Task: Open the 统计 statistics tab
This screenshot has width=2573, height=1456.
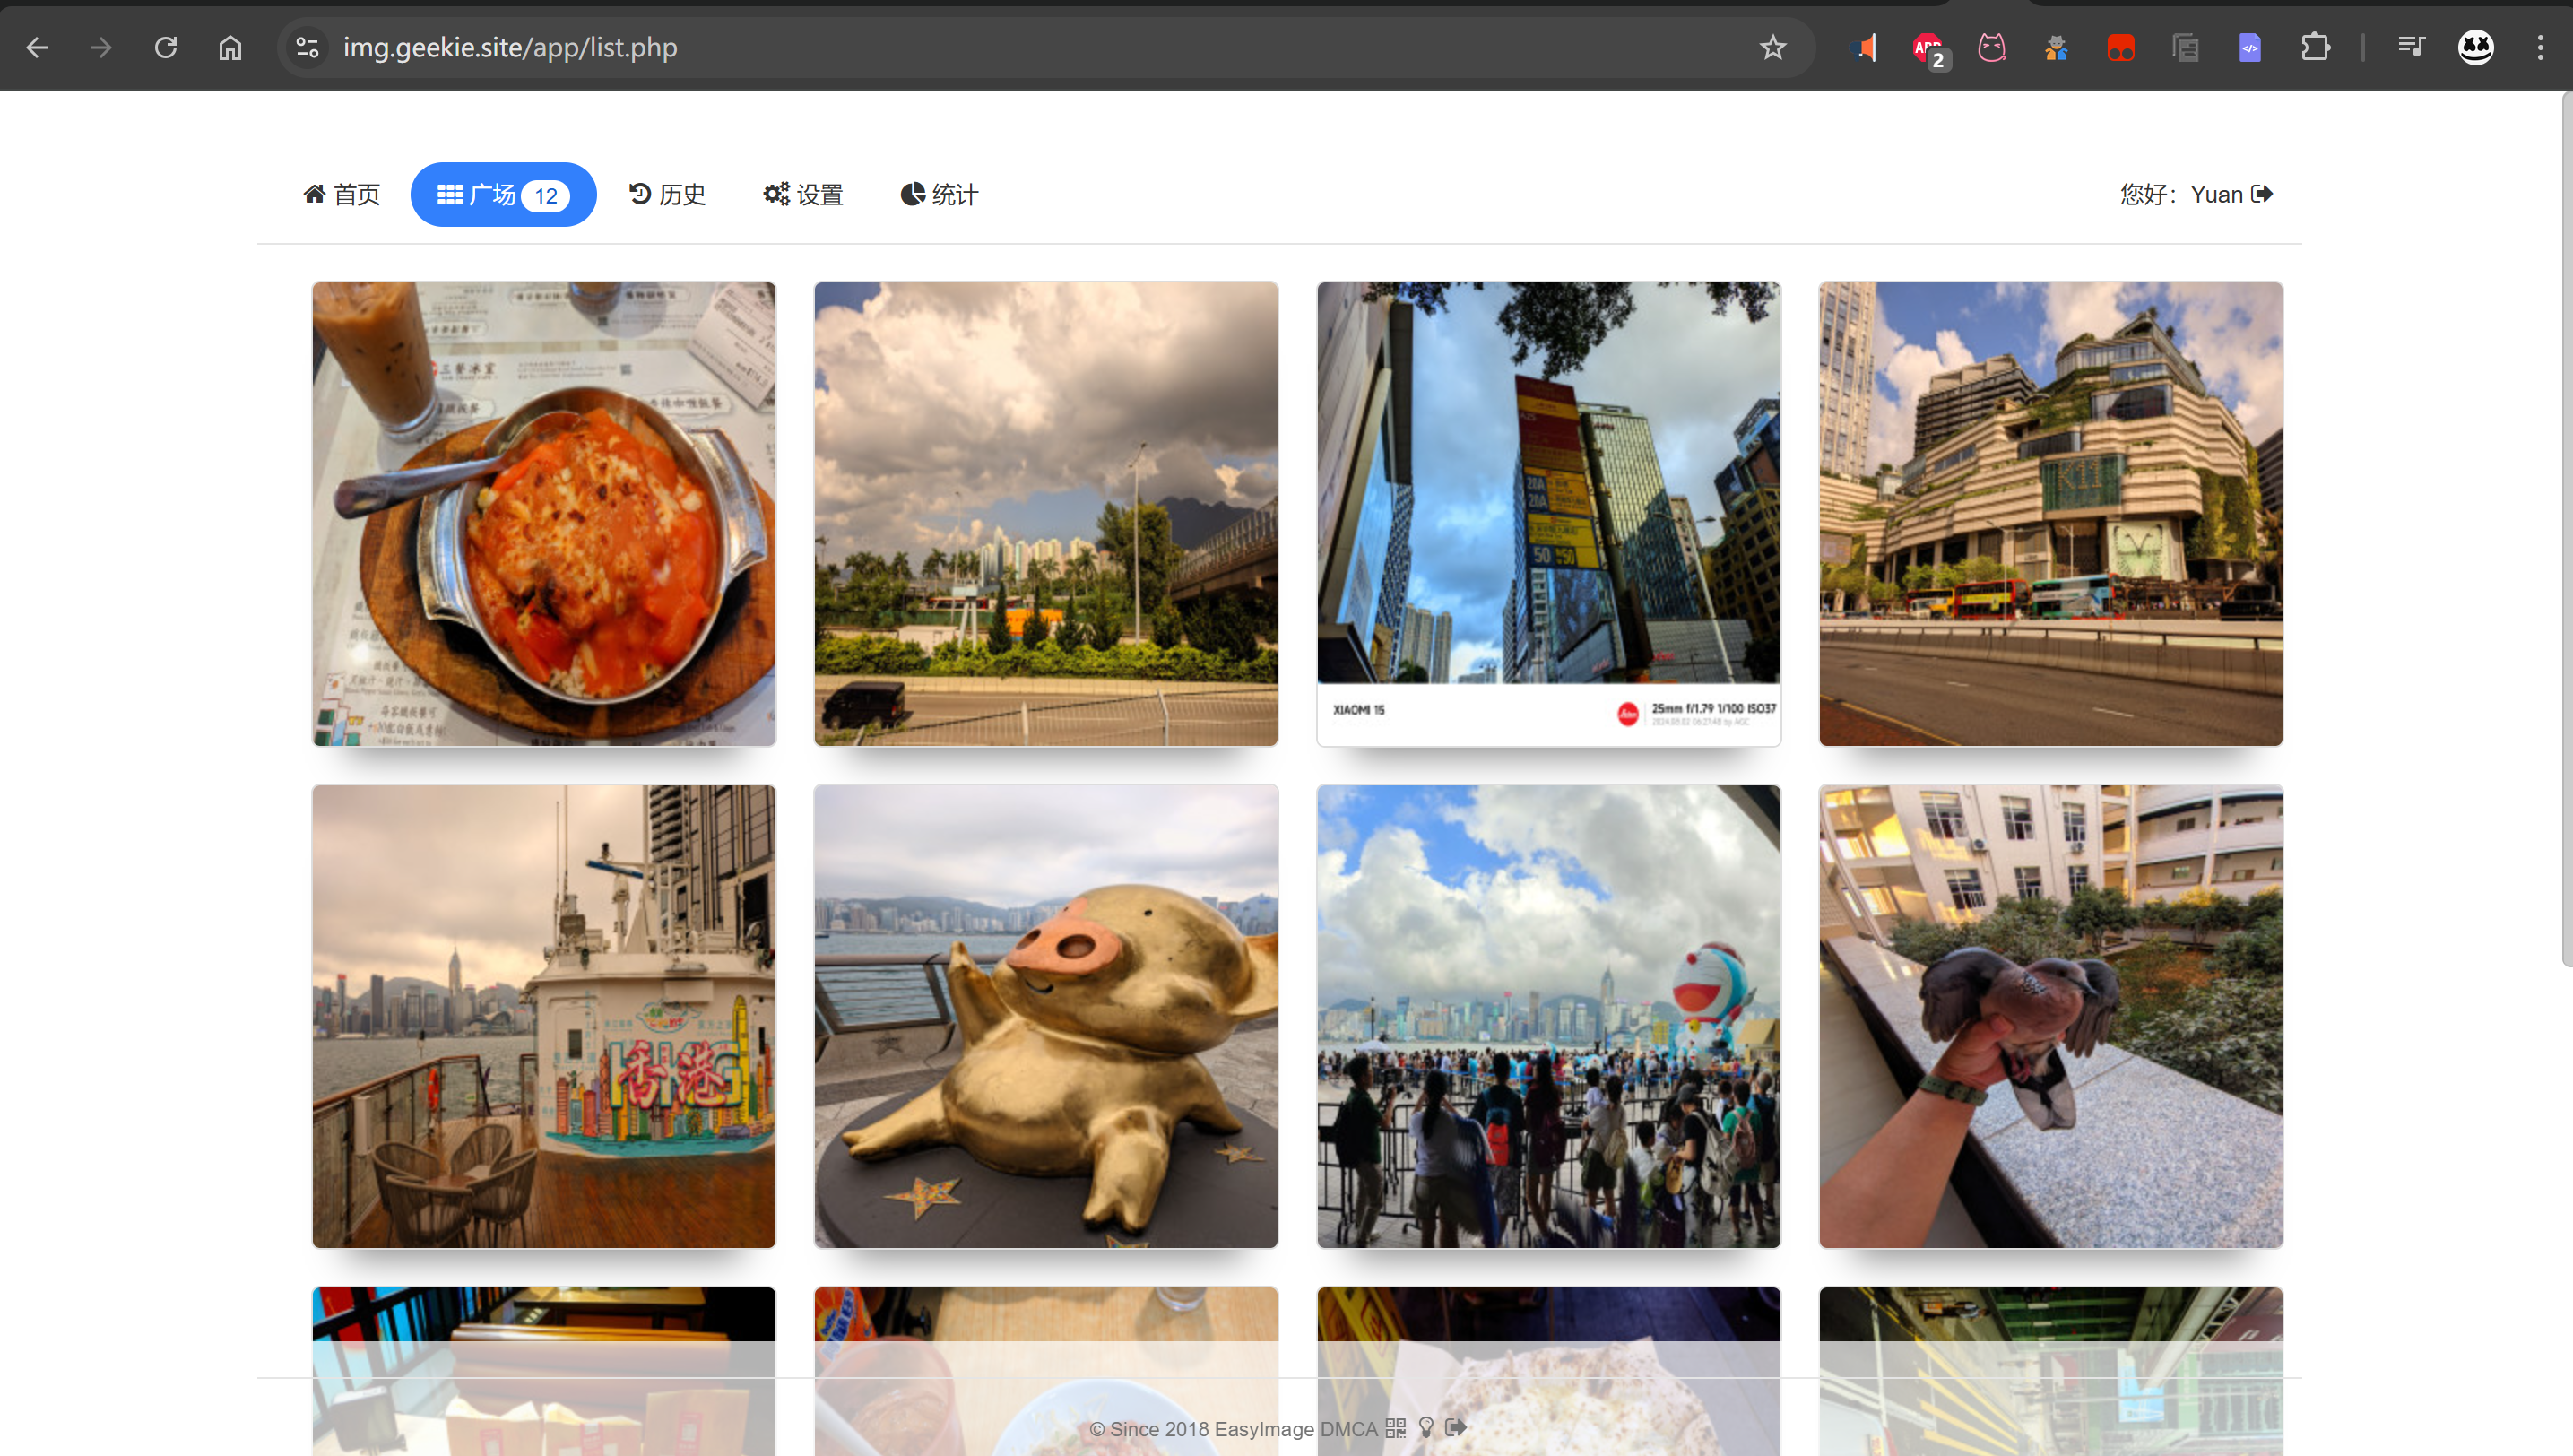Action: (x=939, y=194)
